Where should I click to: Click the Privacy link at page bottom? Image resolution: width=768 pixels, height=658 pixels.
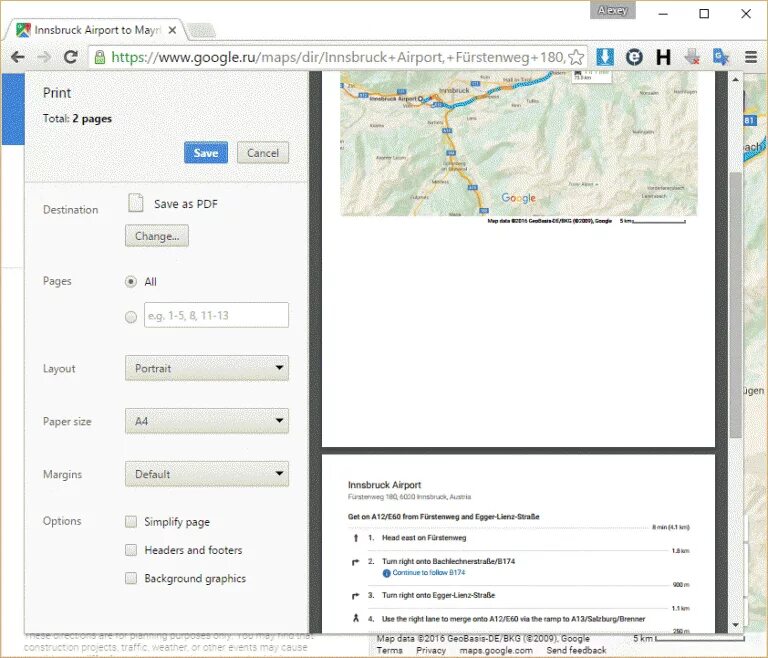431,650
